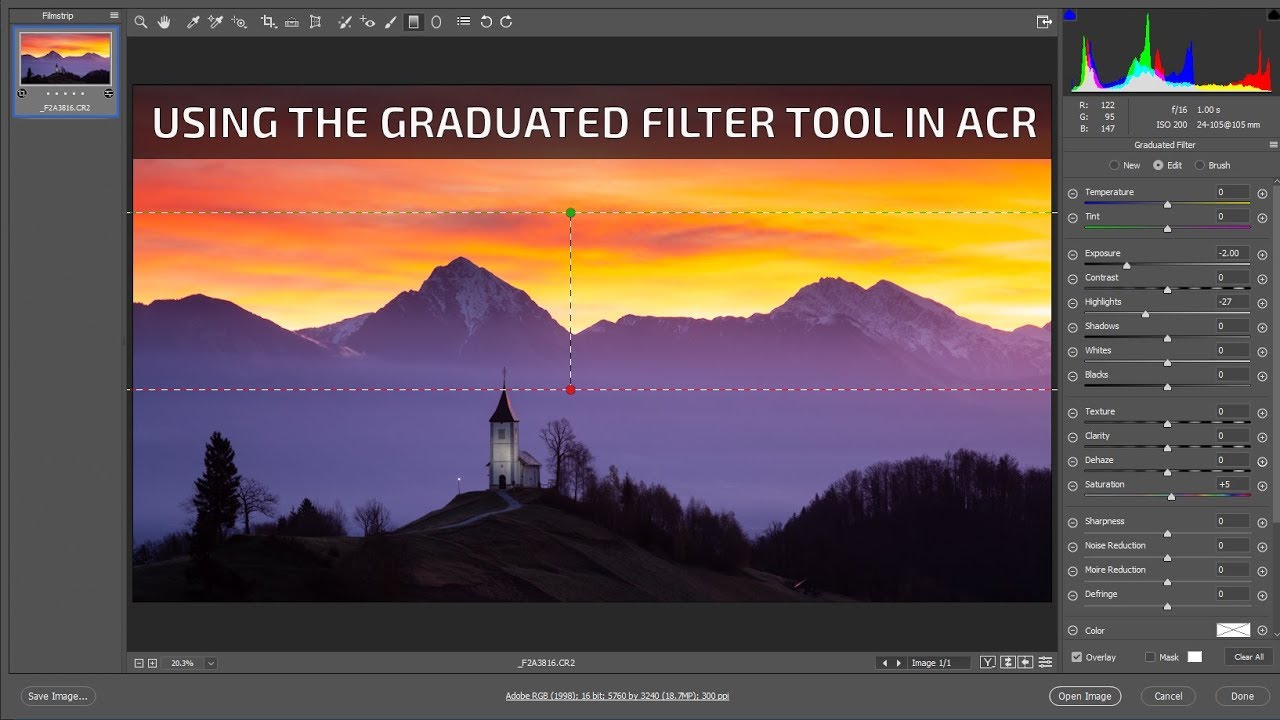1280x720 pixels.
Task: Select the Brush radio button
Action: (1200, 165)
